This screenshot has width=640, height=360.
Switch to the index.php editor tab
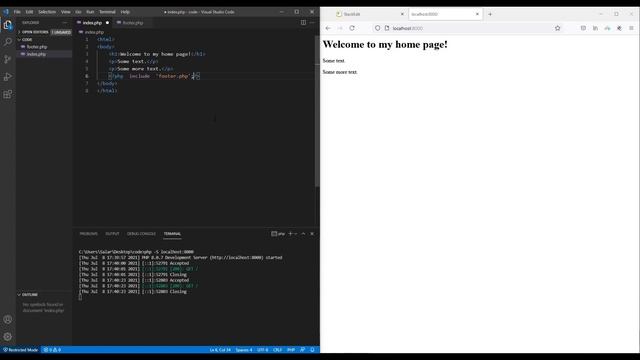(92, 23)
